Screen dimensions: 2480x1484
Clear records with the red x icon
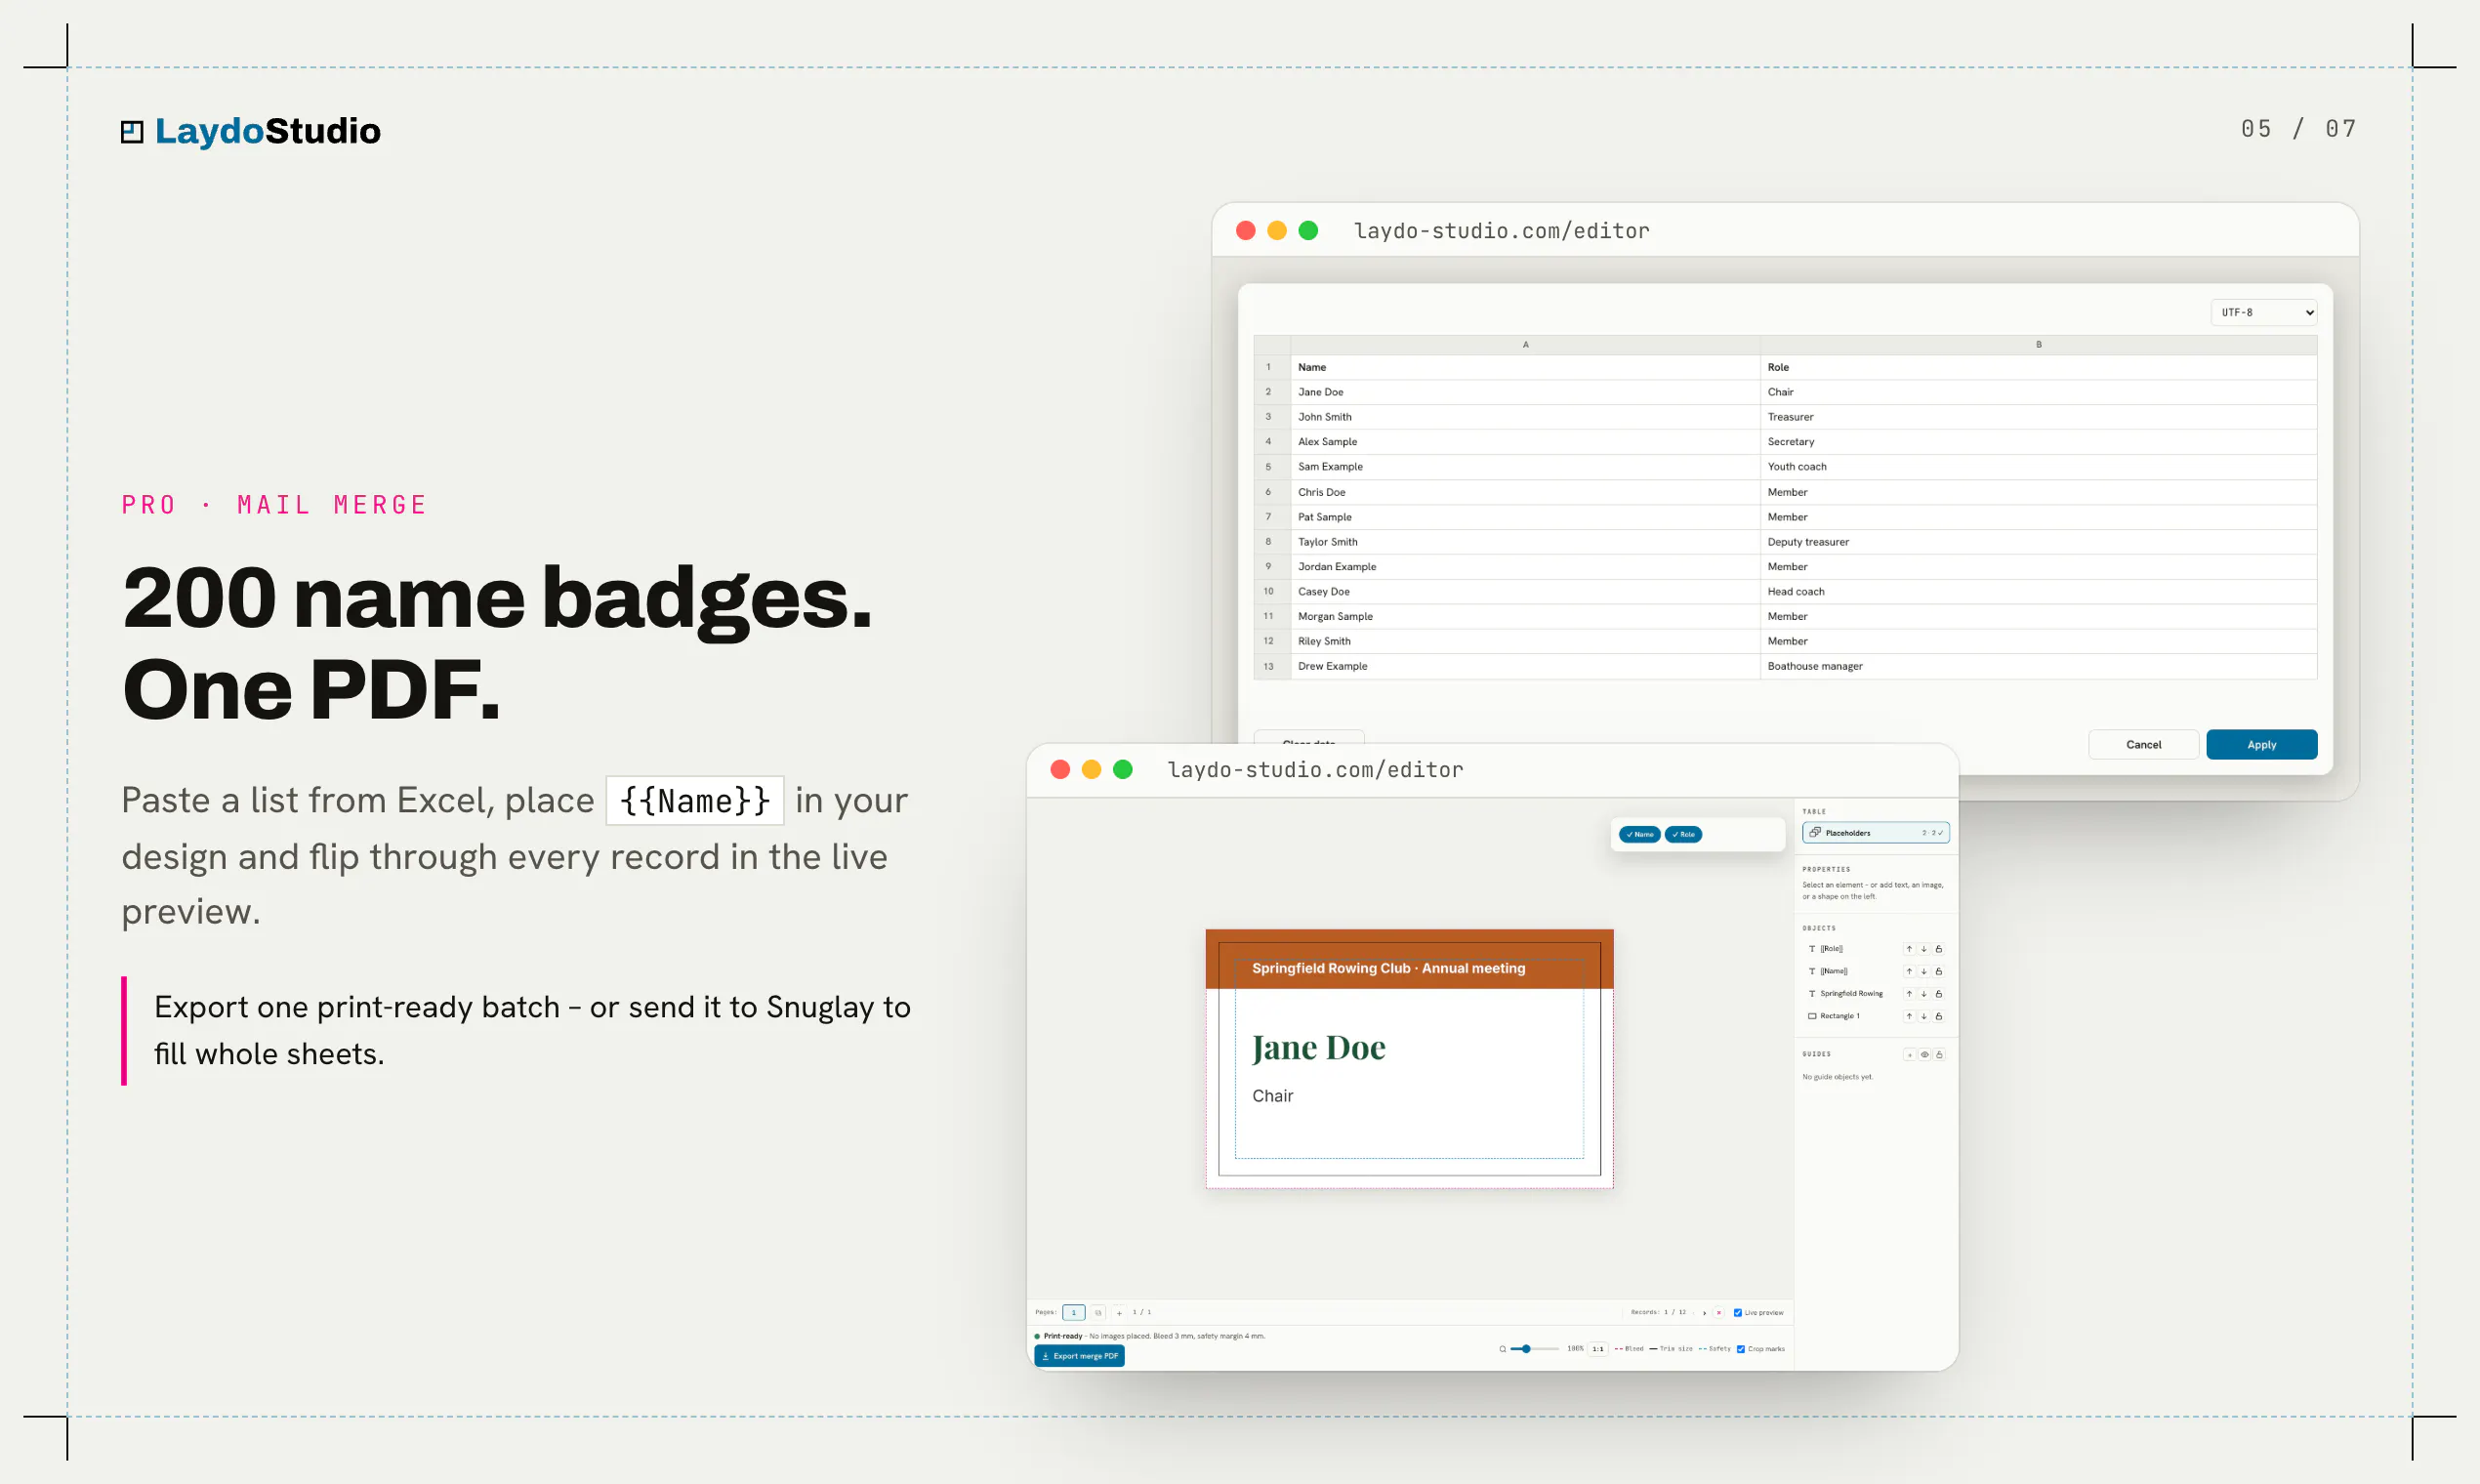(1718, 1312)
